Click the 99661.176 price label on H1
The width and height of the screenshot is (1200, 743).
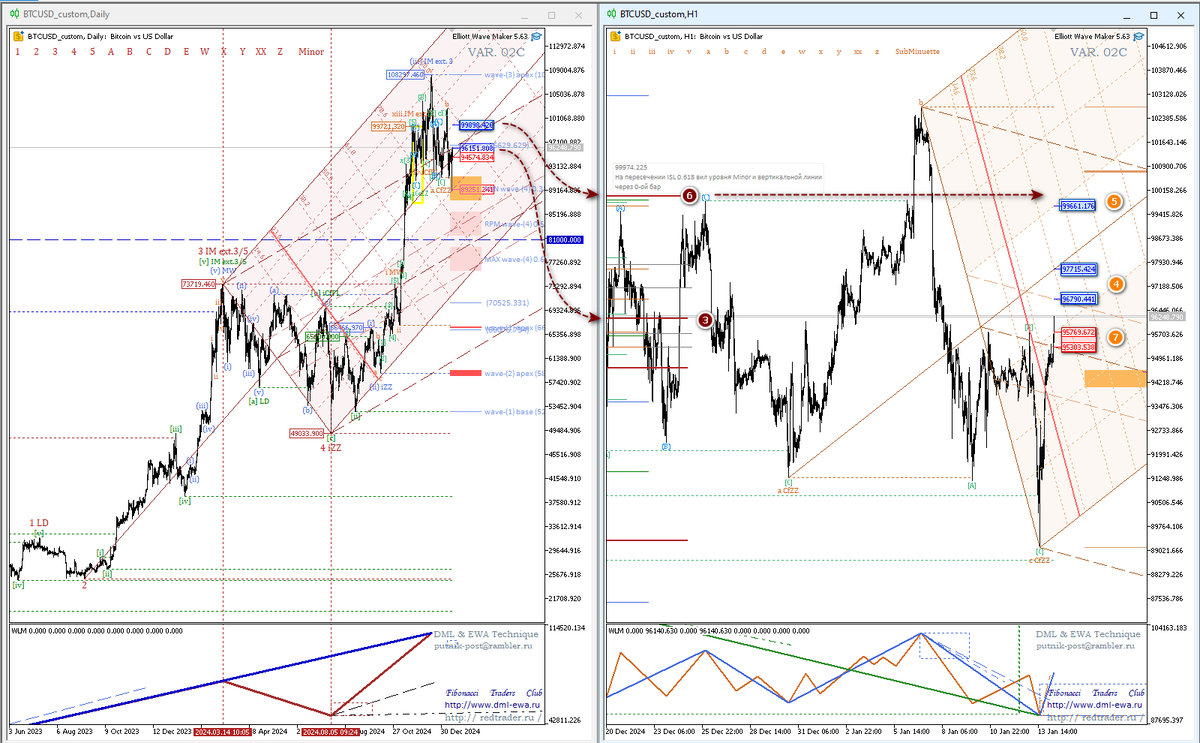(1079, 205)
